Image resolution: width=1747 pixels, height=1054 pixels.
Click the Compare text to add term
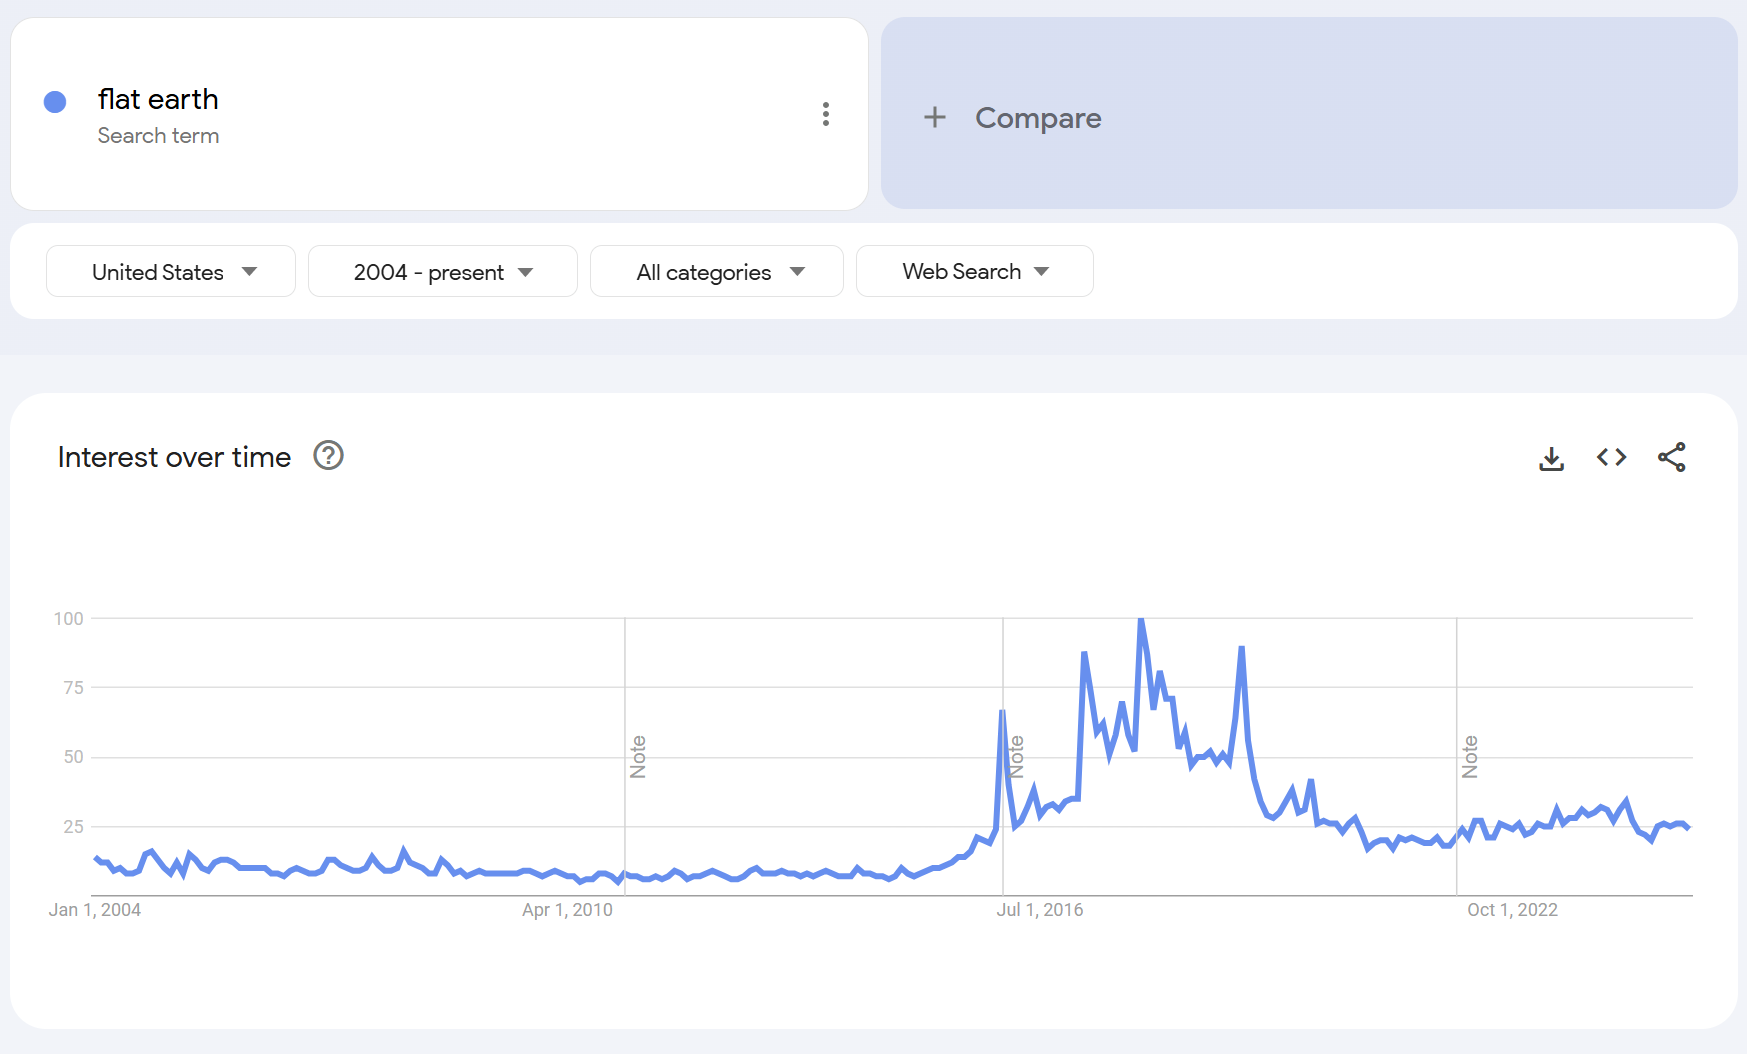1037,118
